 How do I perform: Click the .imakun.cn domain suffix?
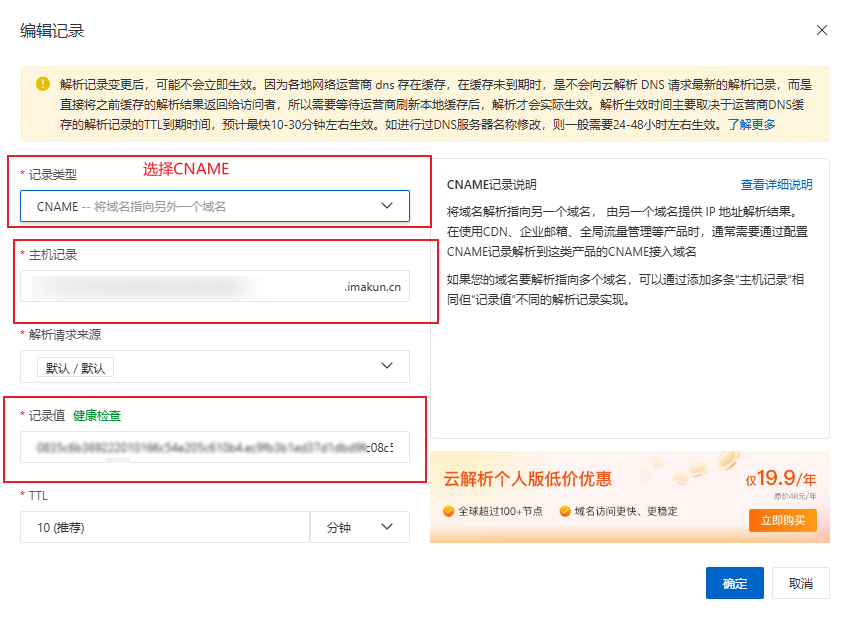tap(372, 287)
